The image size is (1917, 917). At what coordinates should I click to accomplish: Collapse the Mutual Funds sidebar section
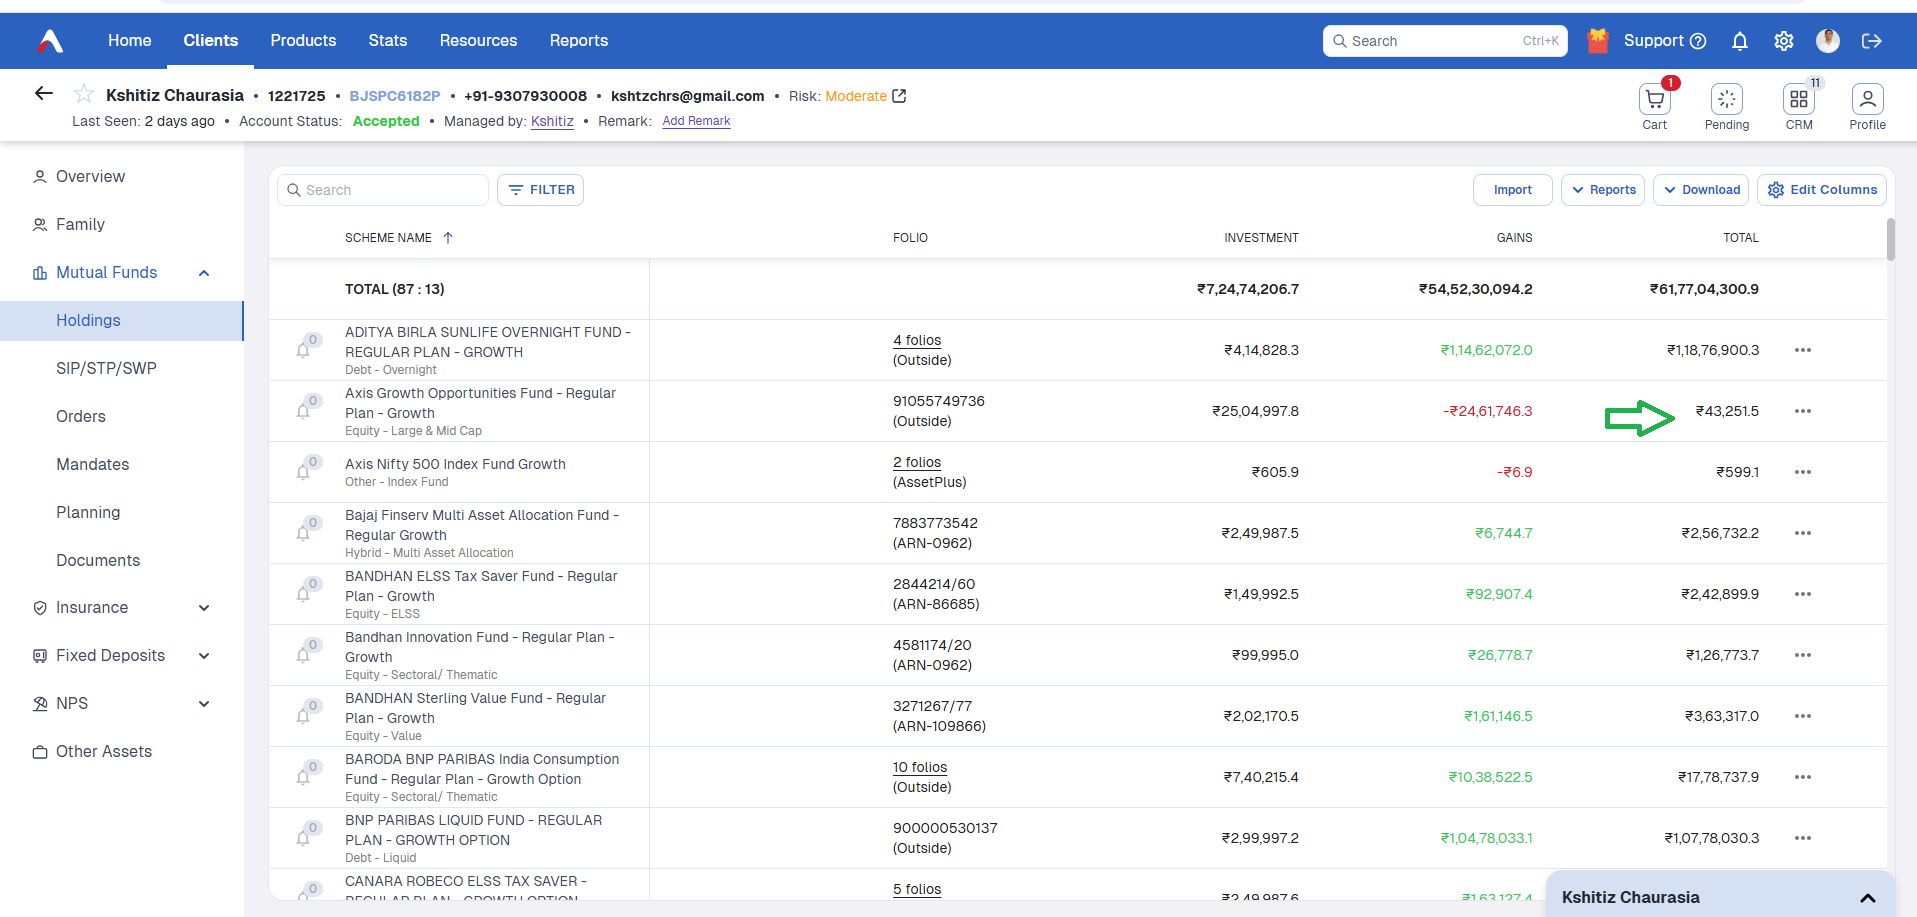[204, 273]
